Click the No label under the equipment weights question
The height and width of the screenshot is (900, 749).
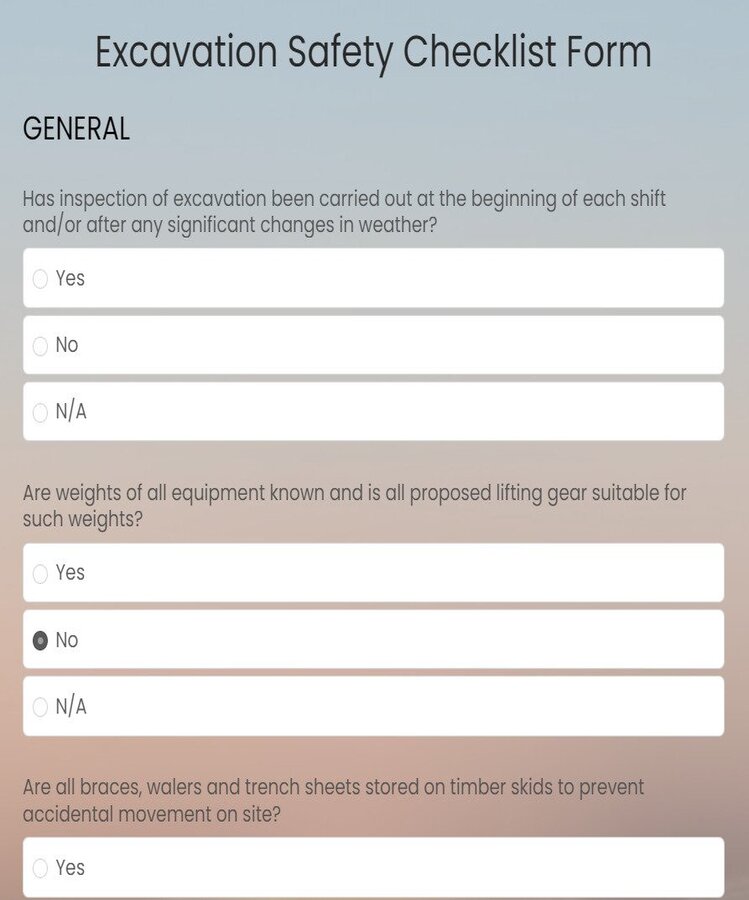tap(68, 640)
